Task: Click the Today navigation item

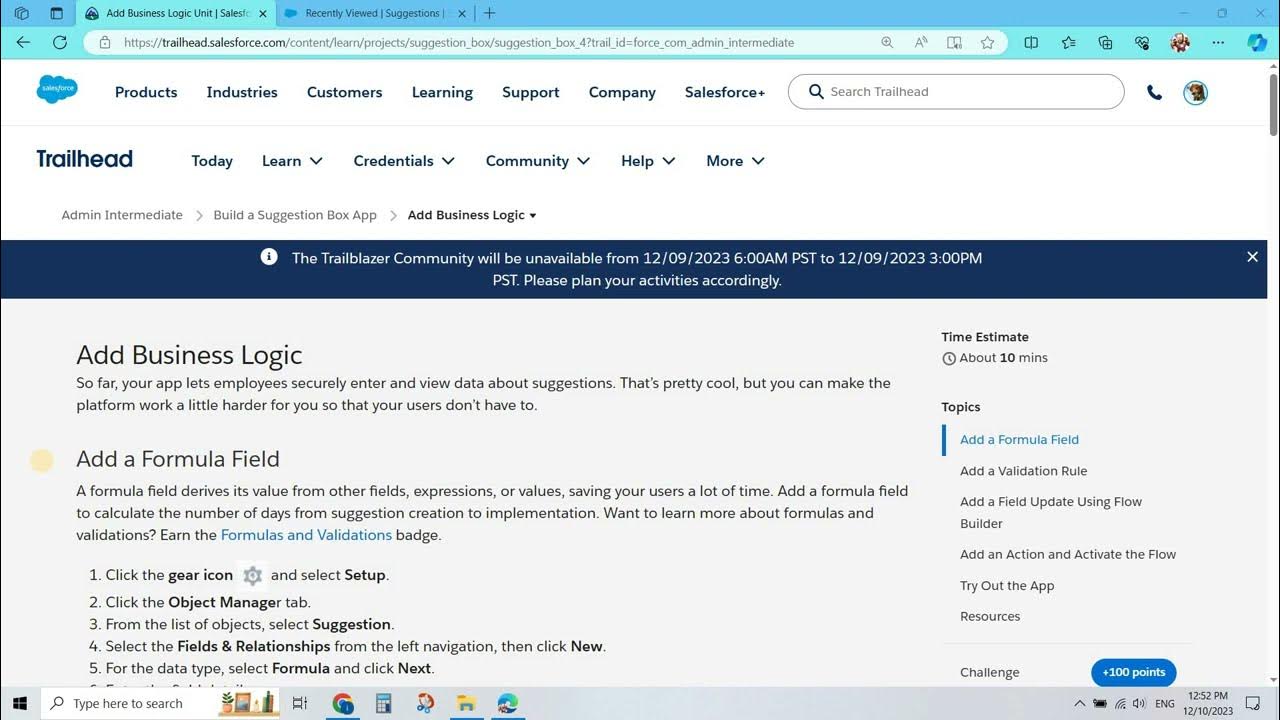Action: pos(212,161)
